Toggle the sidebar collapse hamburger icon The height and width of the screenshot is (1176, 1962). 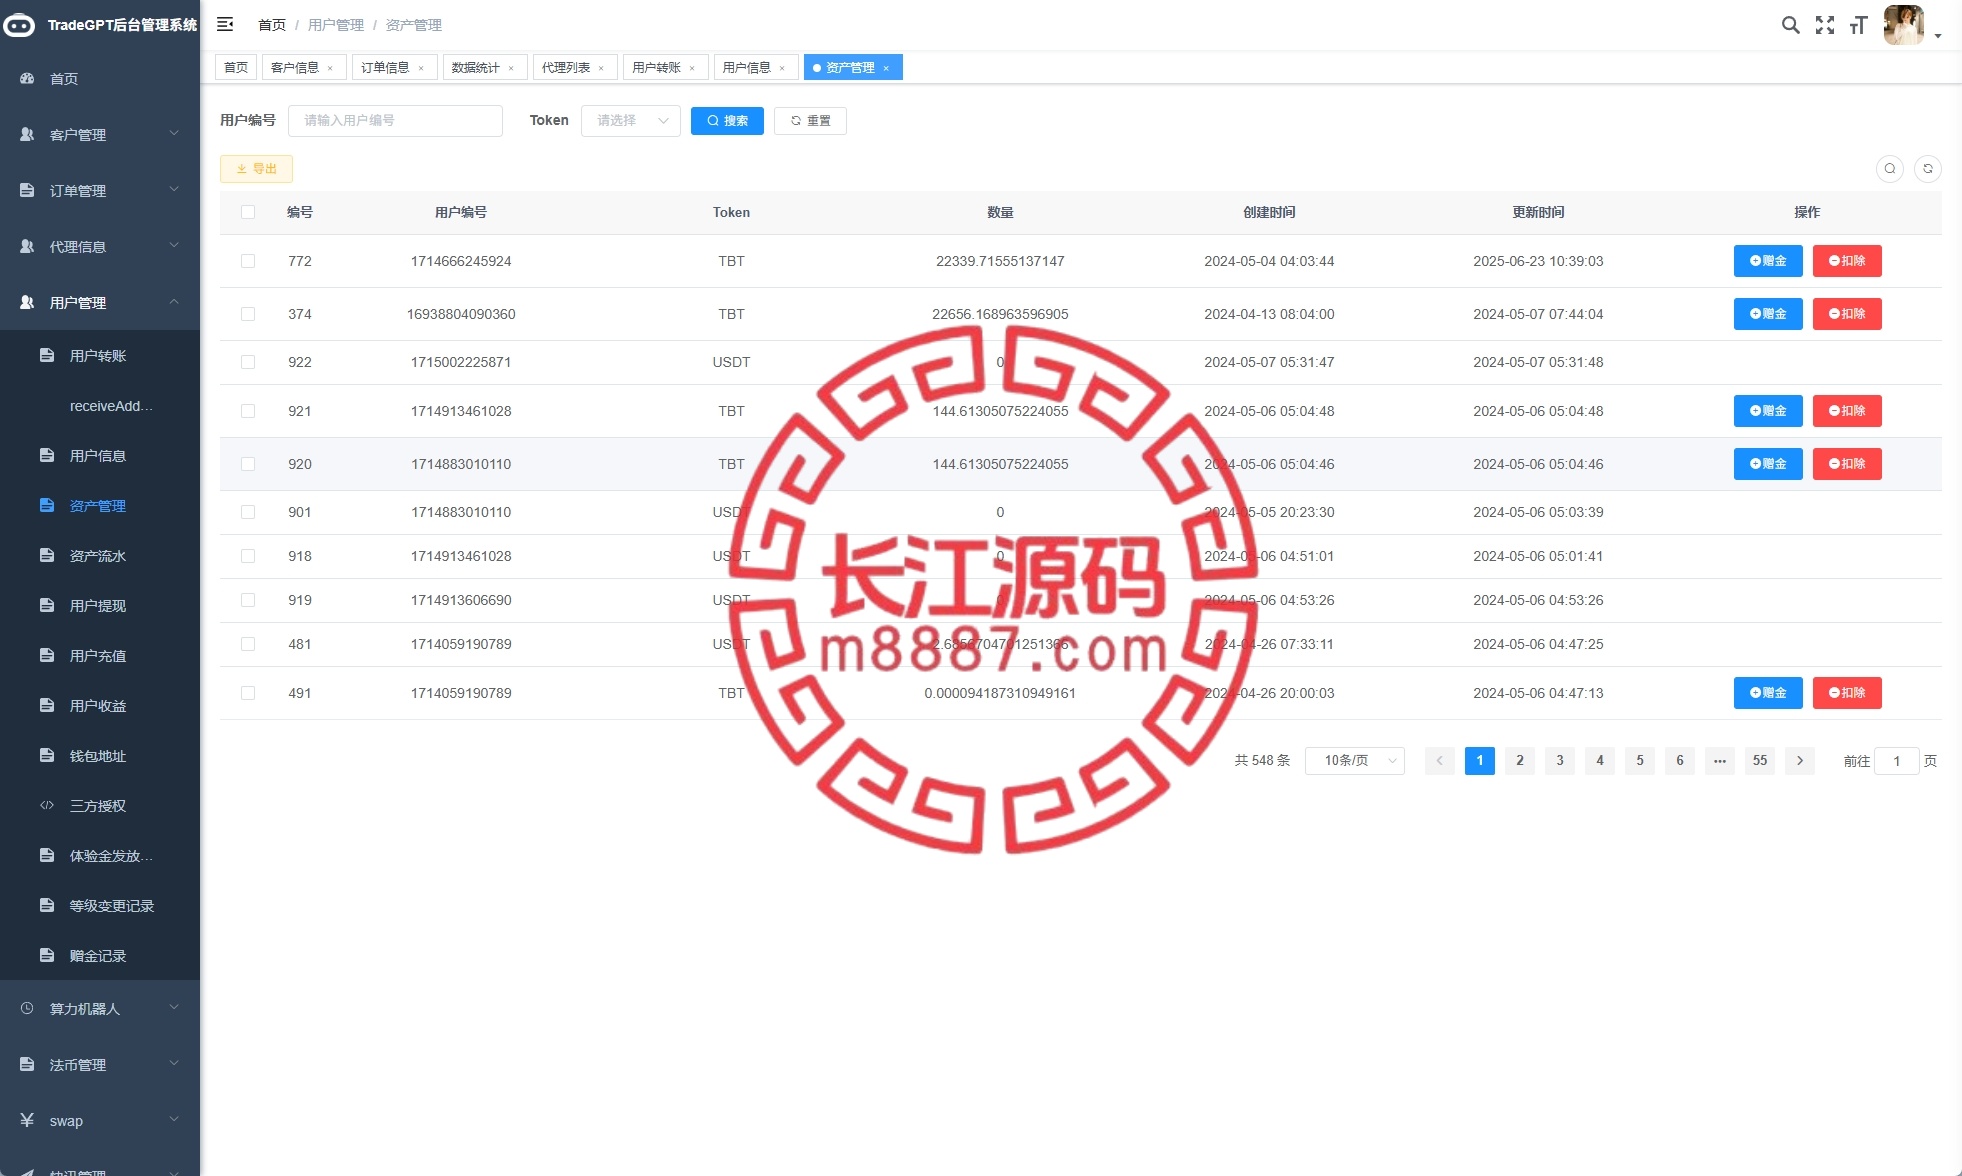point(225,24)
